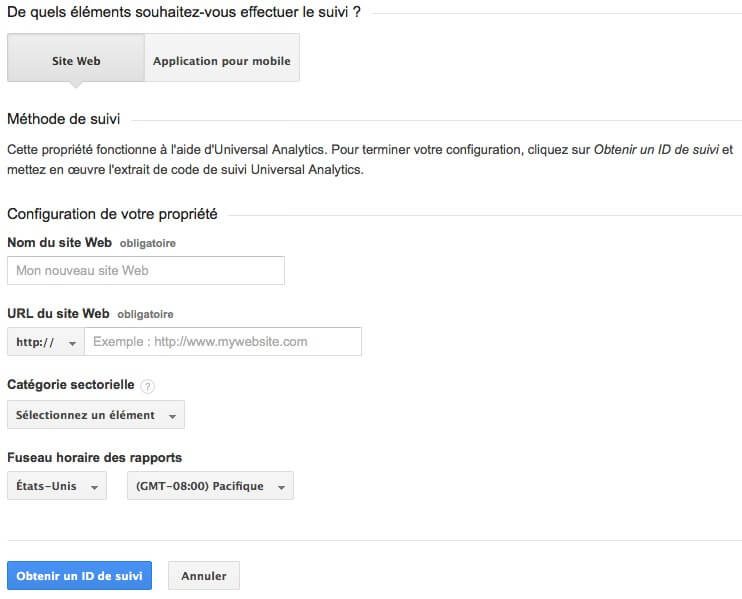Click obligatoire tag beside Nom du site Web
Image resolution: width=742 pixels, height=599 pixels.
coord(149,243)
